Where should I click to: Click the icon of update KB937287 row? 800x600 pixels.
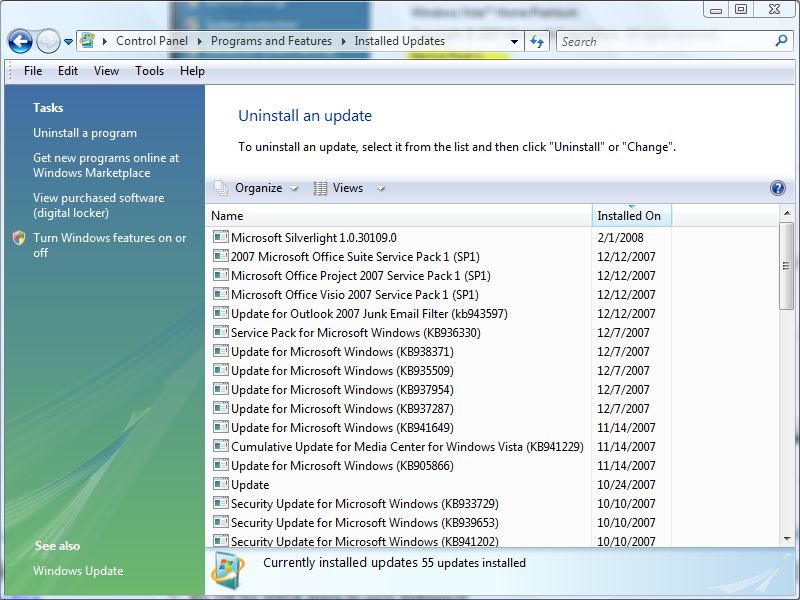pyautogui.click(x=220, y=408)
